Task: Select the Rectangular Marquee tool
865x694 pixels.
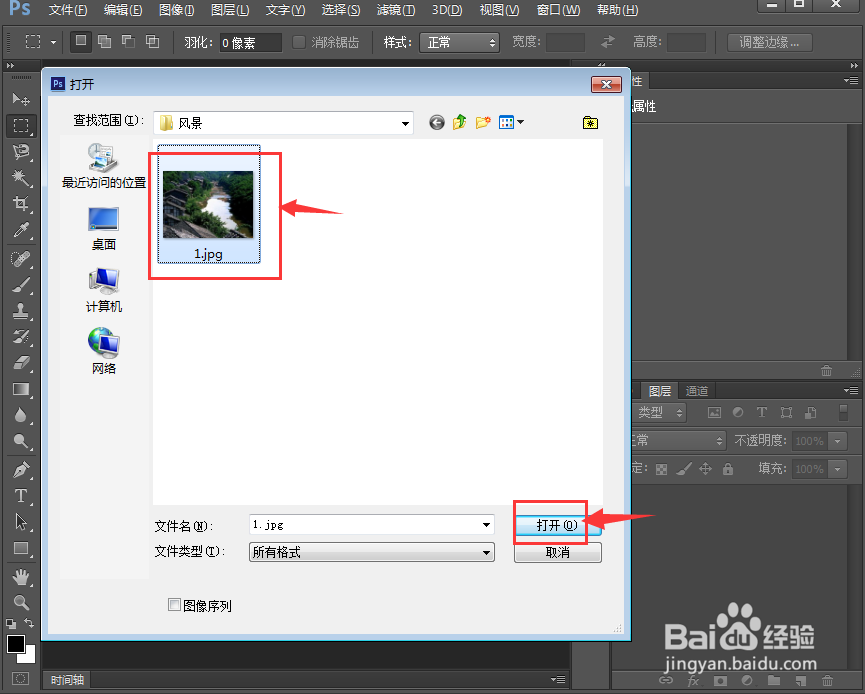Action: 21,125
